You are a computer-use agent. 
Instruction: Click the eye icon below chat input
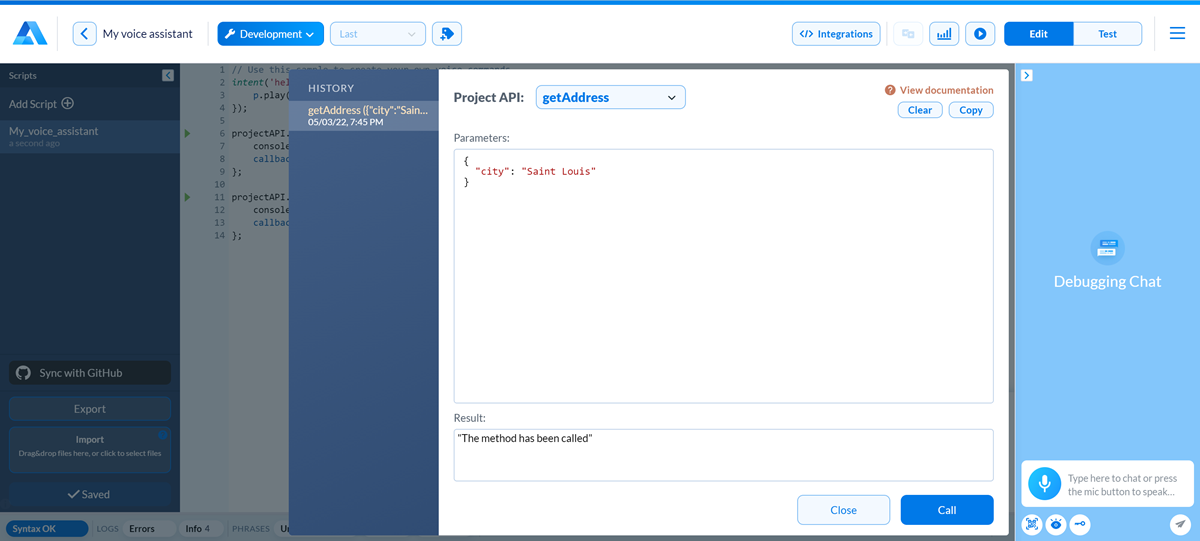click(x=1056, y=524)
